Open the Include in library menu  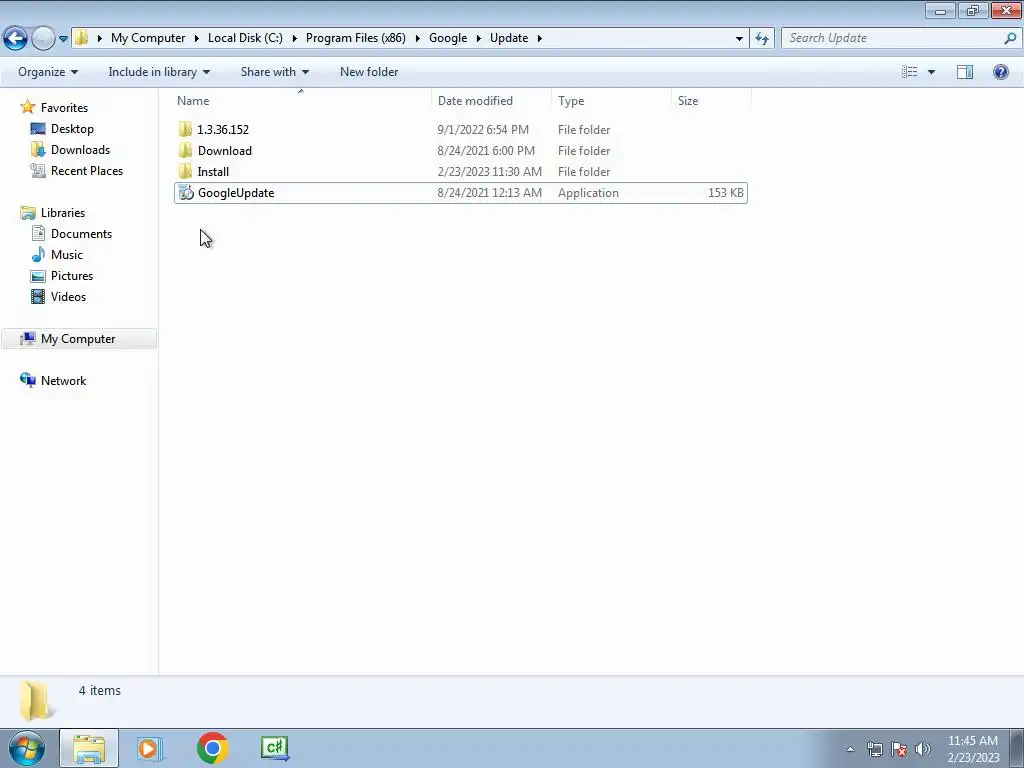pos(159,72)
